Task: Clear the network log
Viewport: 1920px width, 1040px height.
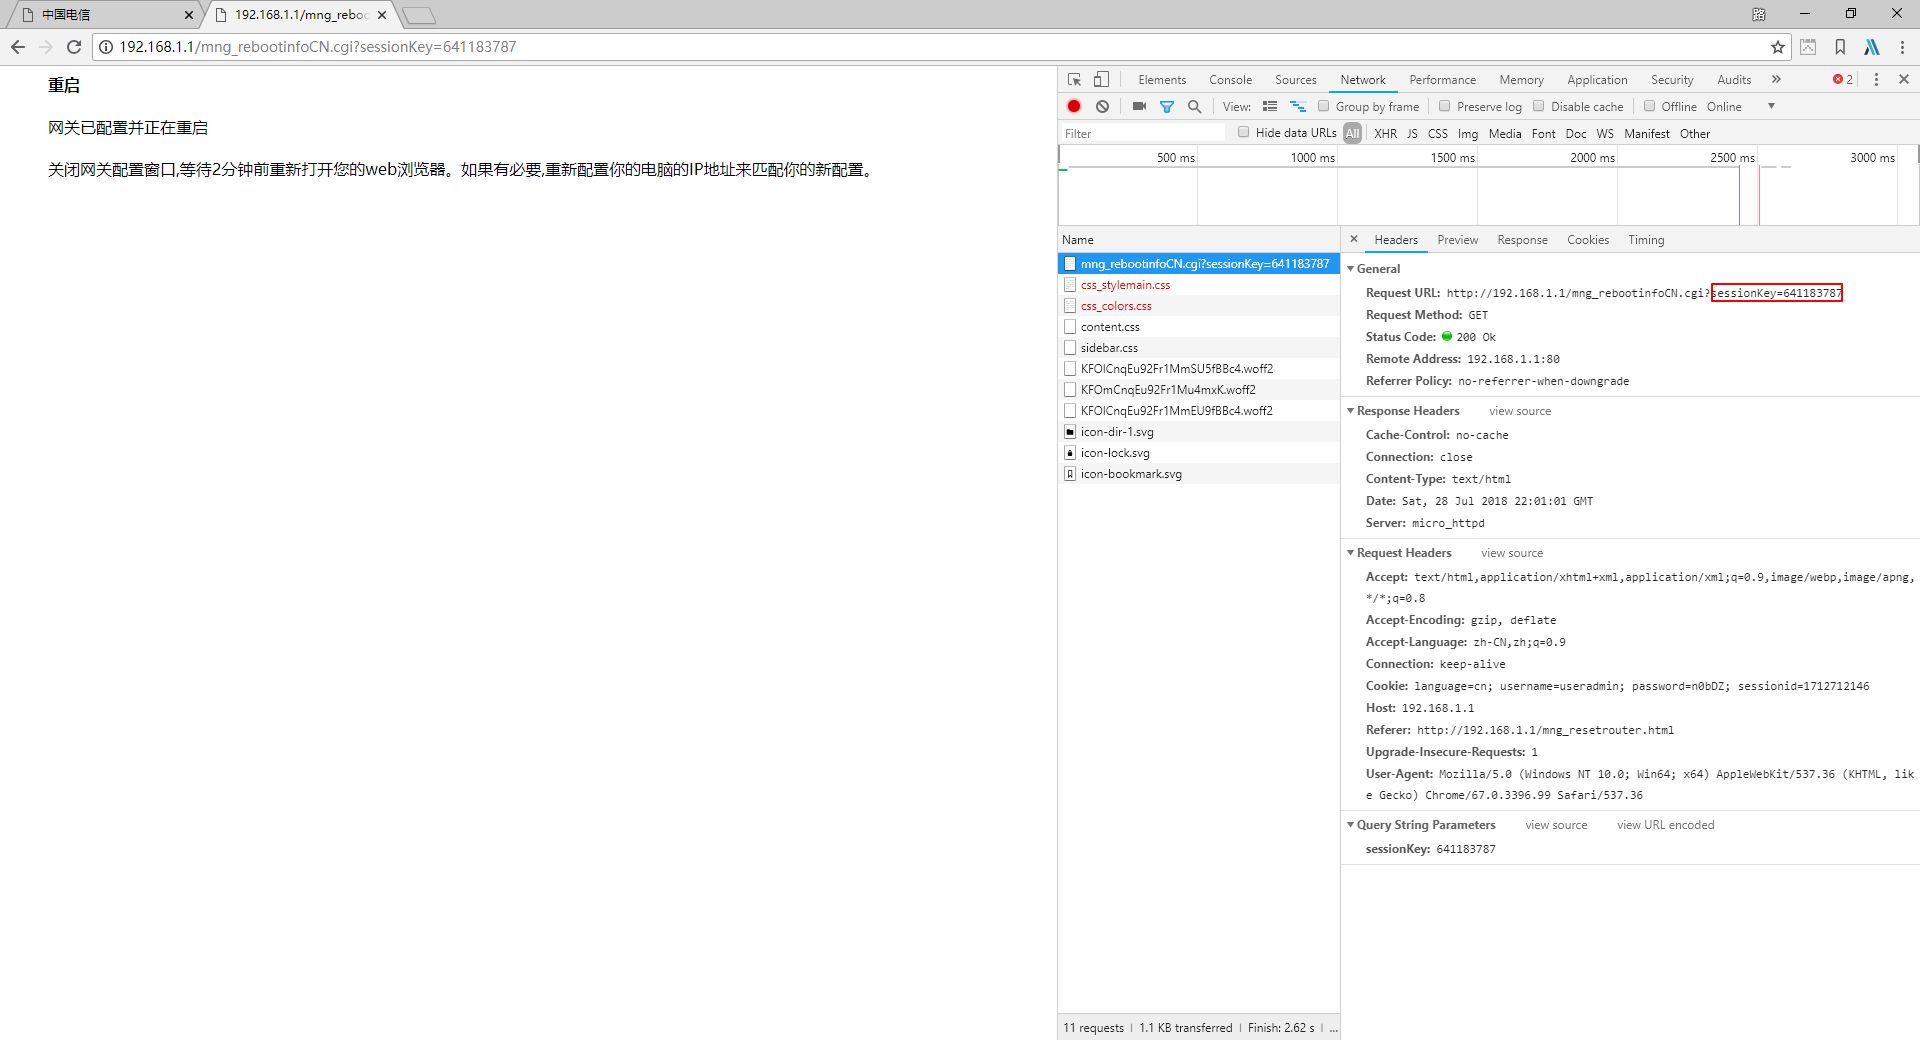Action: coord(1102,107)
